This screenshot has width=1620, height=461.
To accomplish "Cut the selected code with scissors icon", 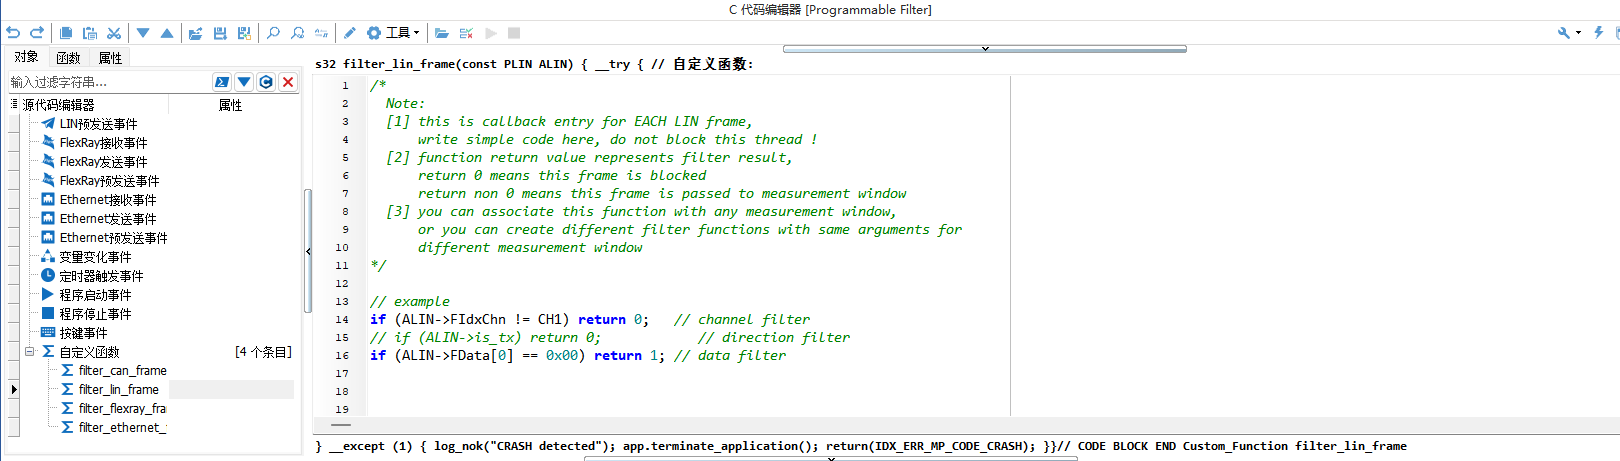I will click(x=114, y=33).
